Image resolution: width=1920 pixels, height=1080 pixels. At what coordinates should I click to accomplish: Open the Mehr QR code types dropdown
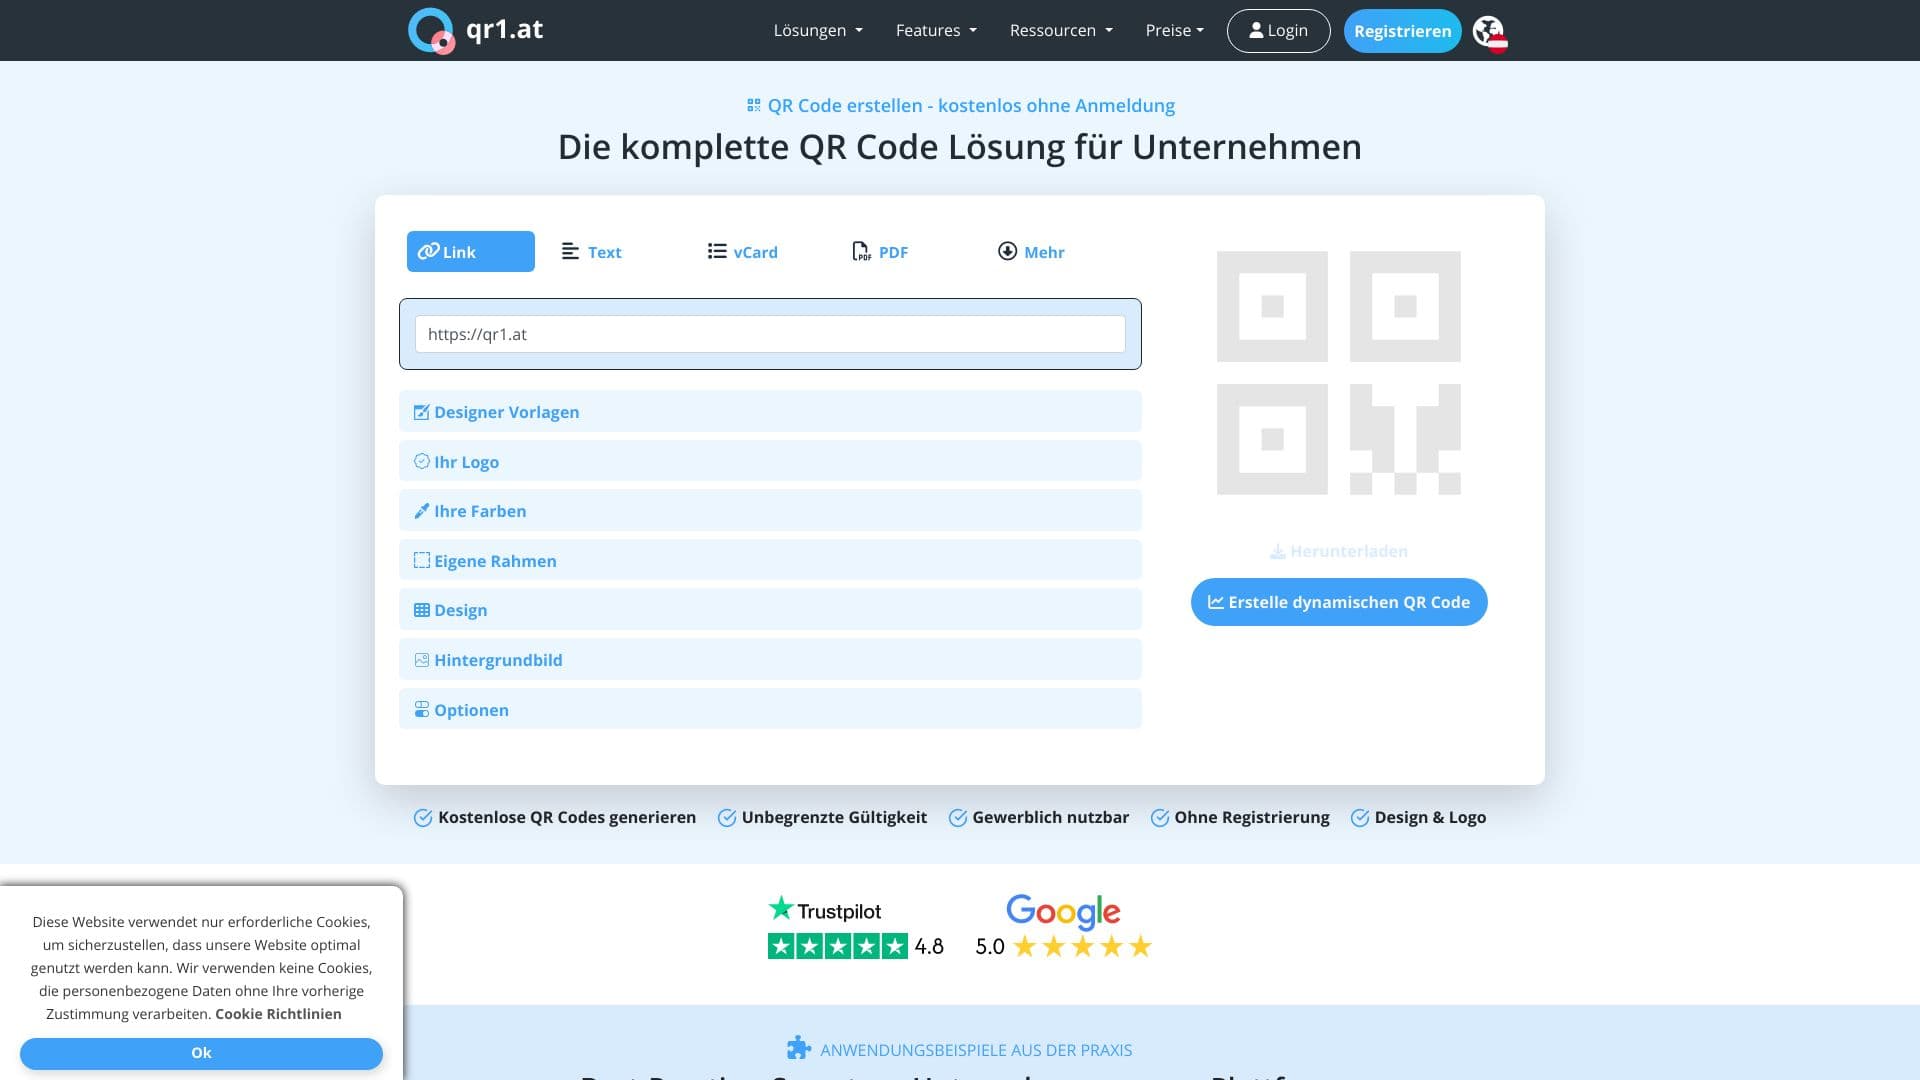coord(1031,252)
